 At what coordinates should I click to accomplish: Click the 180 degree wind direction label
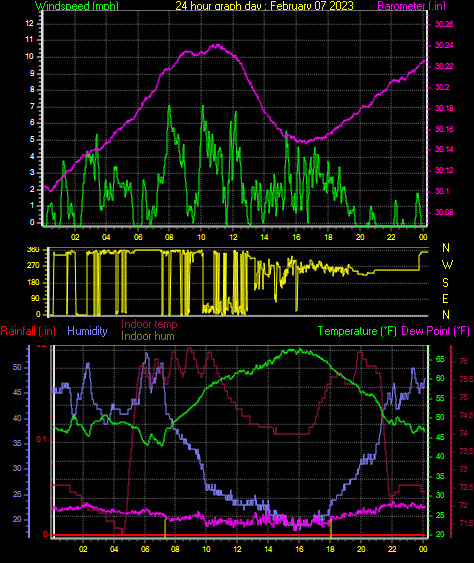coord(33,283)
